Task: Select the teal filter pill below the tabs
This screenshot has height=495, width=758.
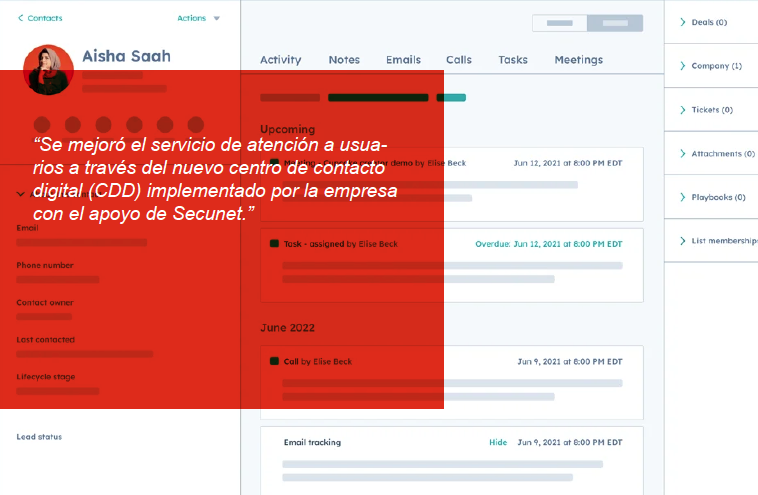Action: pos(451,97)
